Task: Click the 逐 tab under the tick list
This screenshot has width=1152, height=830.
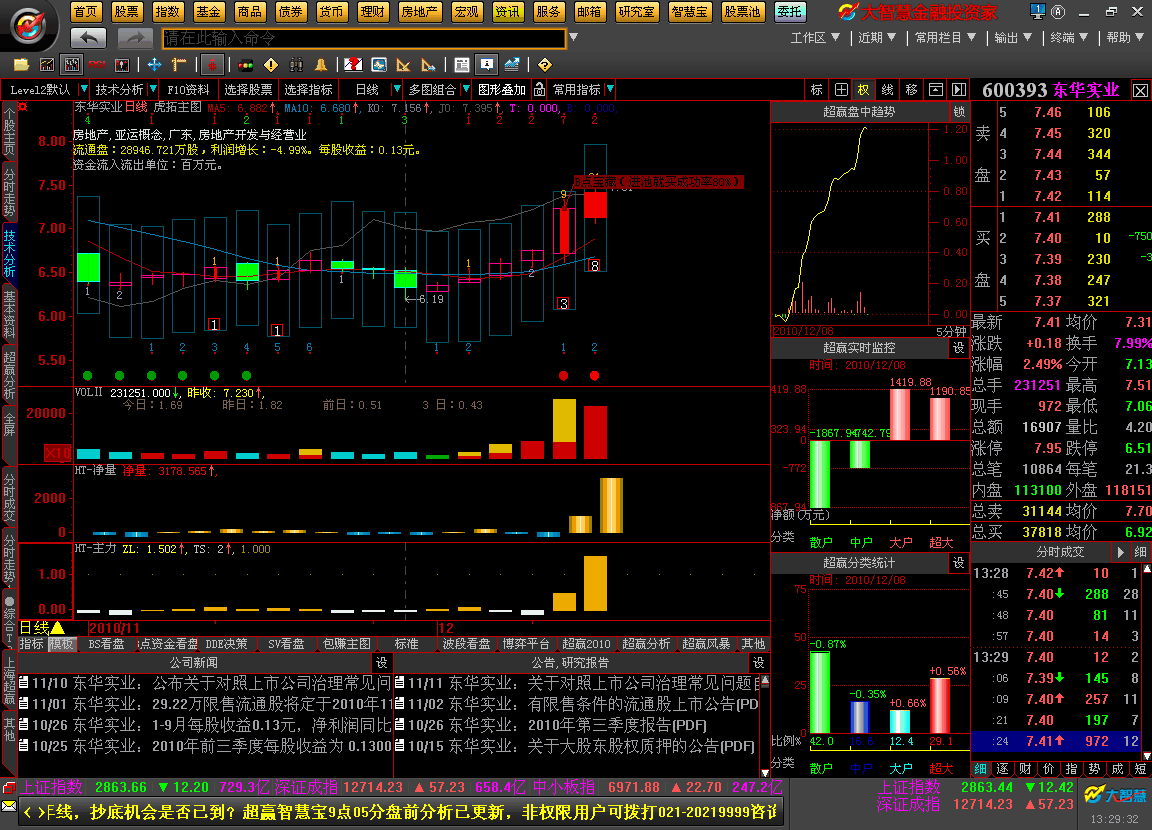Action: 1004,768
